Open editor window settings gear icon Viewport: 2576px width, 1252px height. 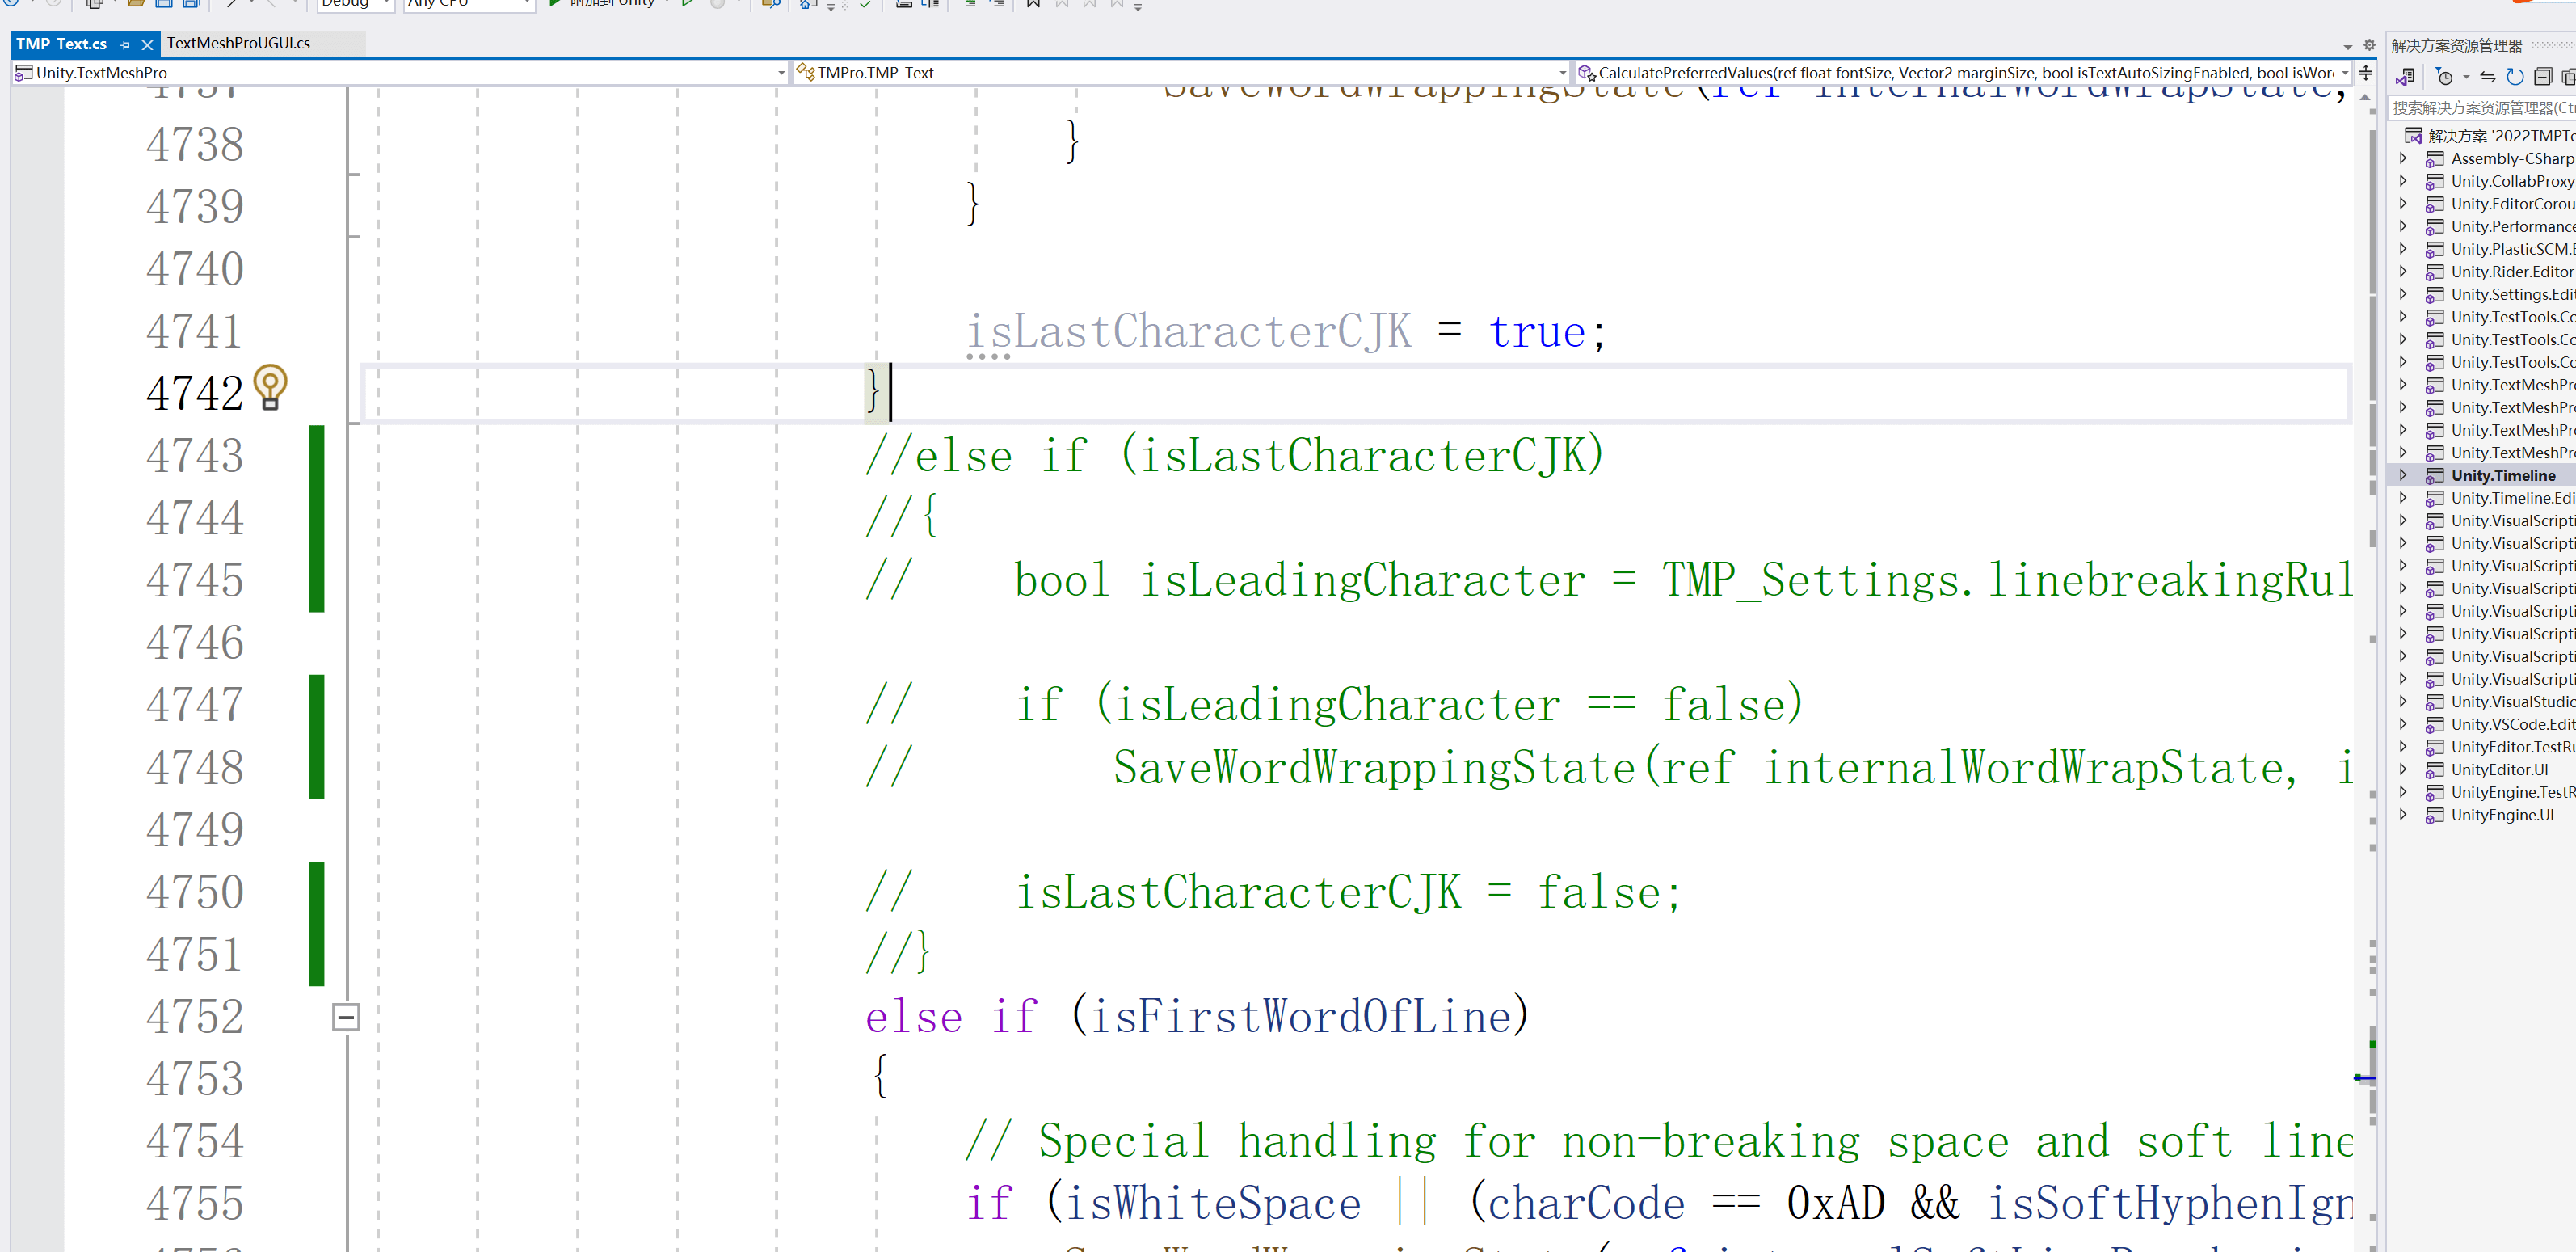pos(2369,45)
